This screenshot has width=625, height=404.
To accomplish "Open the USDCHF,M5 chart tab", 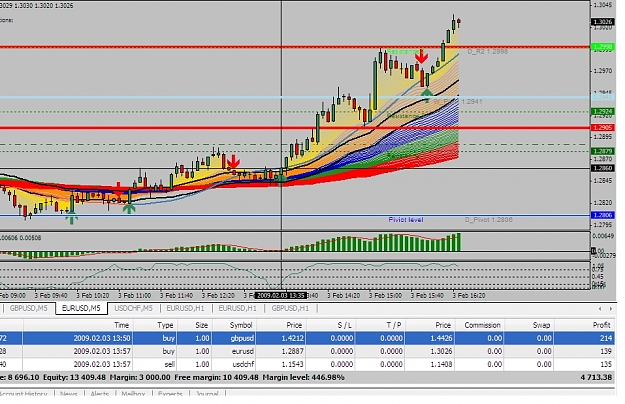I will 134,308.
